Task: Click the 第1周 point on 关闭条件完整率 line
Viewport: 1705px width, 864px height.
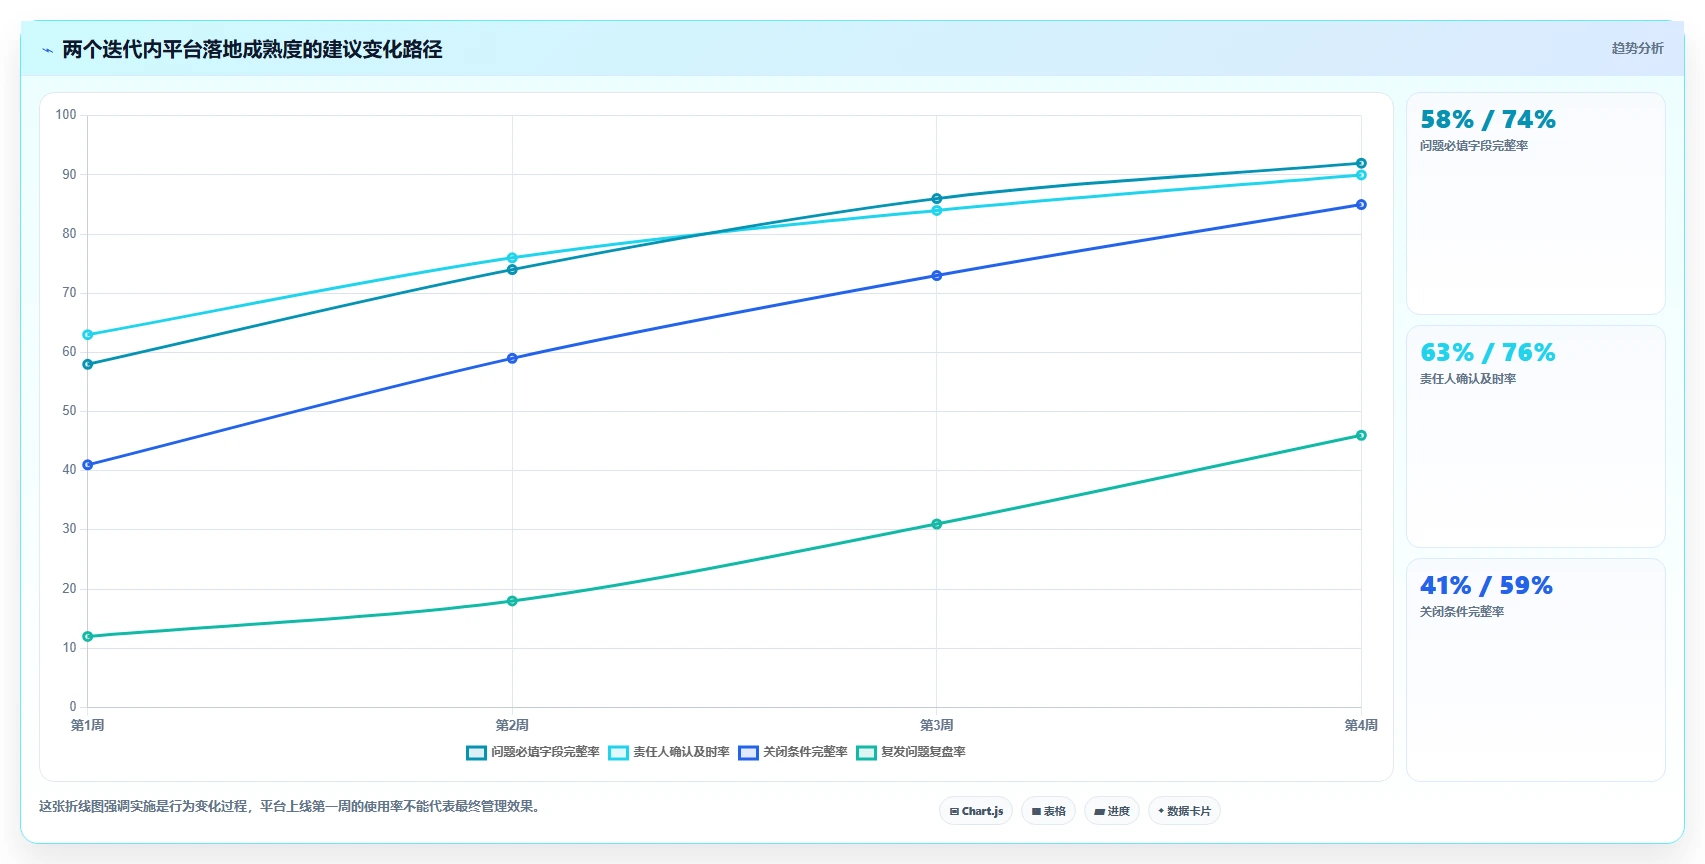Action: [88, 465]
